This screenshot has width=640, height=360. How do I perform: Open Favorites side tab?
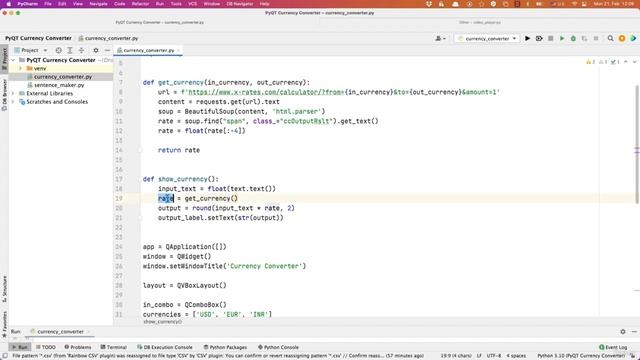click(x=4, y=324)
